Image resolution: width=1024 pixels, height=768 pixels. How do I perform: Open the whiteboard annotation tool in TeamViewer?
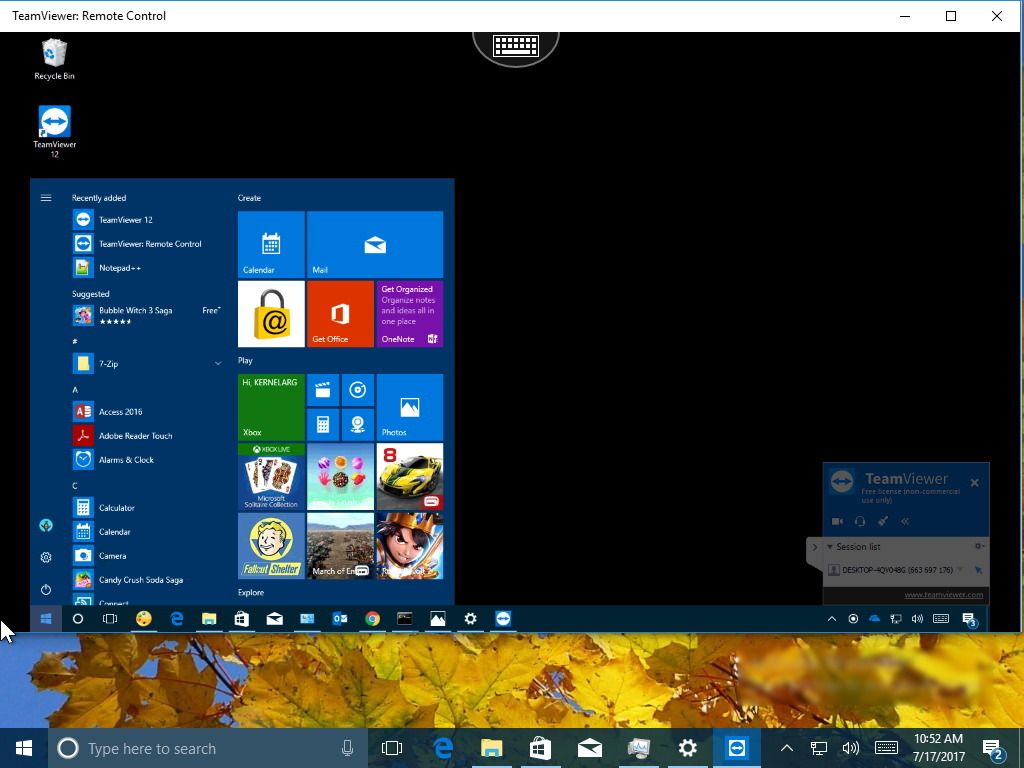pos(883,521)
